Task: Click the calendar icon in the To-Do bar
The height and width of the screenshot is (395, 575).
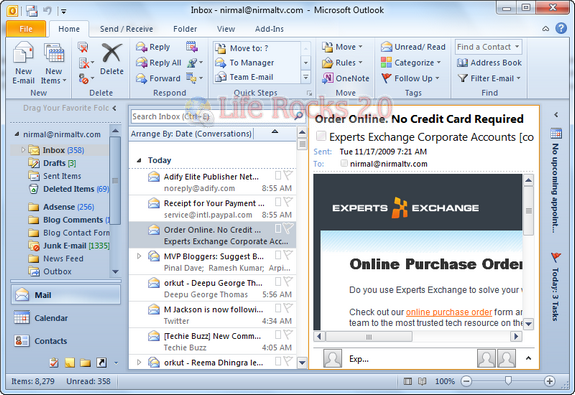Action: 556,134
